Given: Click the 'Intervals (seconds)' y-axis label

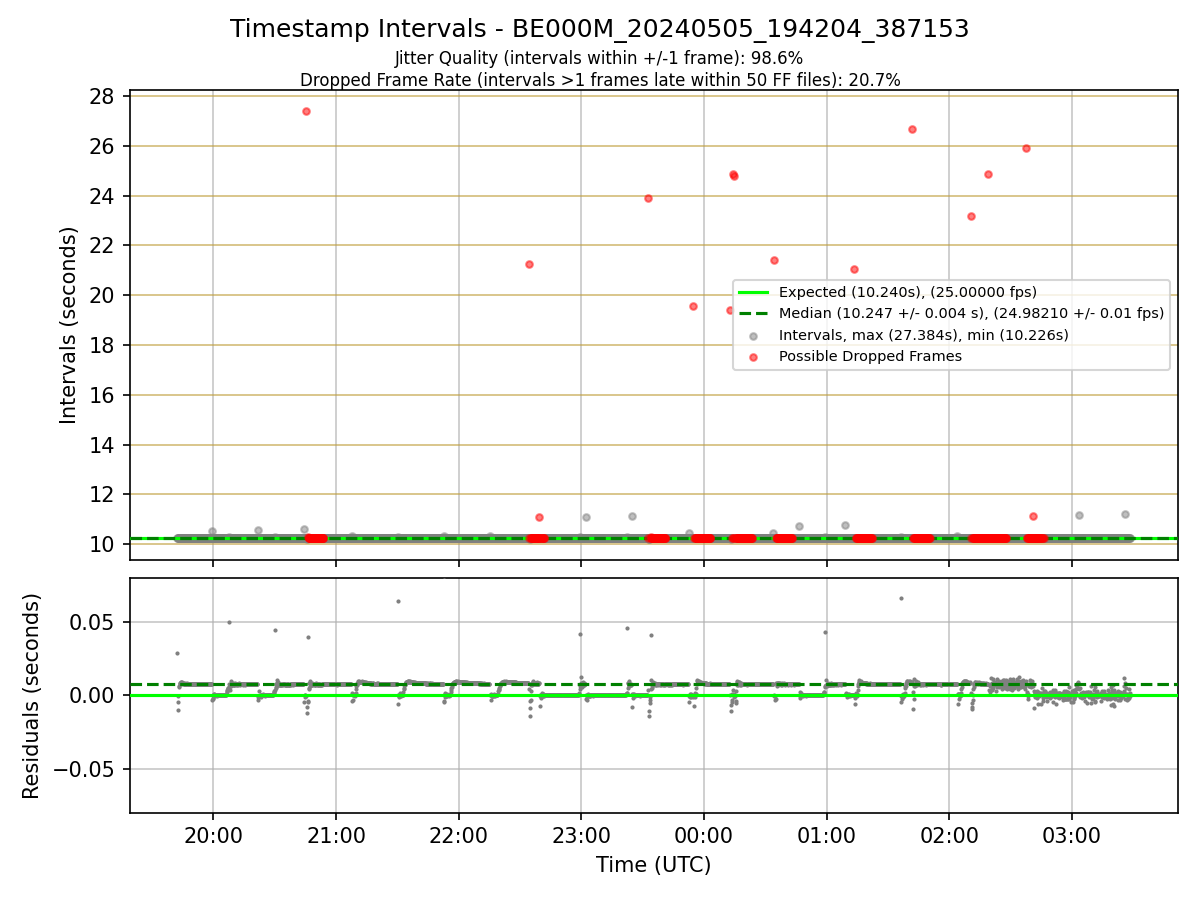Looking at the screenshot, I should [68, 325].
